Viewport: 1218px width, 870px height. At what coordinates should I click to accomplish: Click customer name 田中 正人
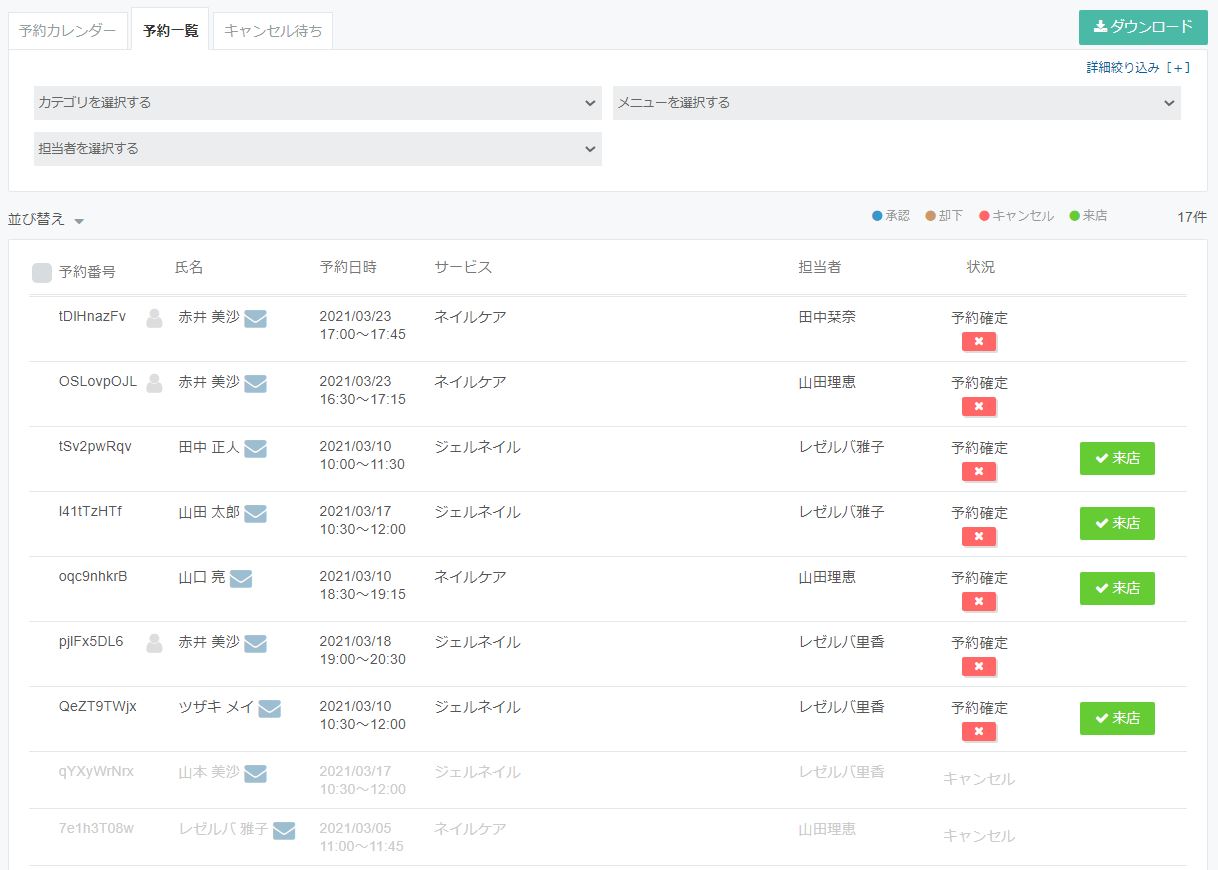point(209,448)
